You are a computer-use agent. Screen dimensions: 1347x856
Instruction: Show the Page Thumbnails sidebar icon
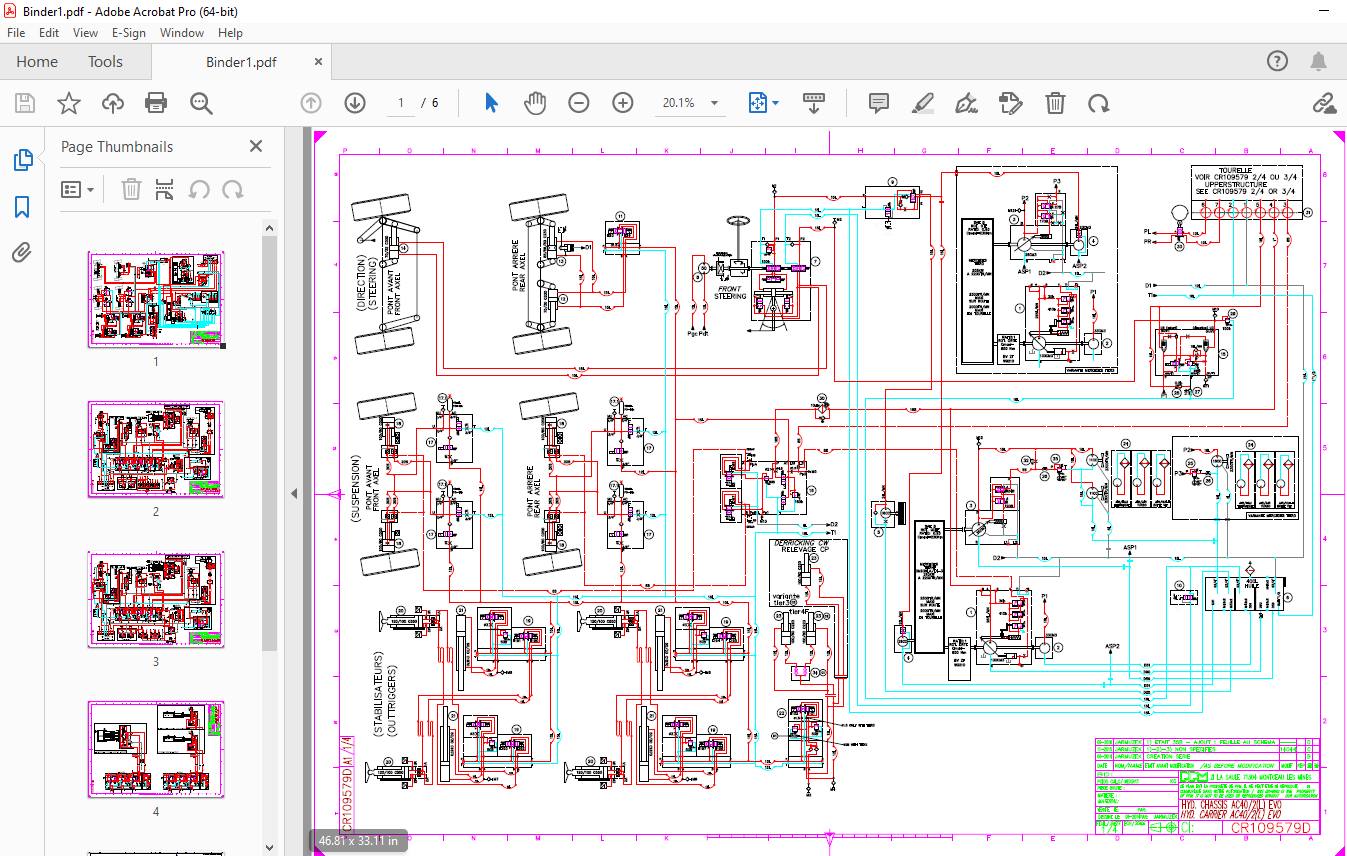(22, 160)
